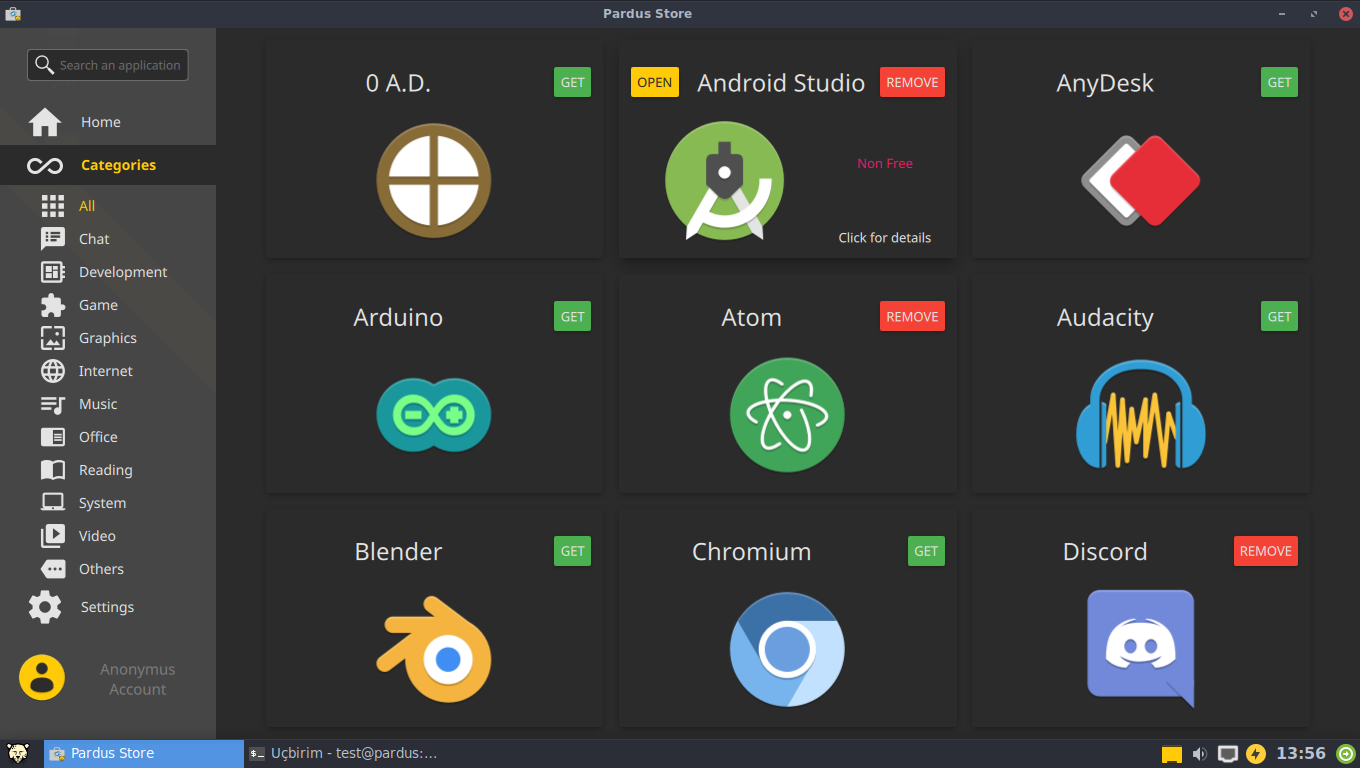1360x768 pixels.
Task: Click the Office category icon
Action: (53, 437)
